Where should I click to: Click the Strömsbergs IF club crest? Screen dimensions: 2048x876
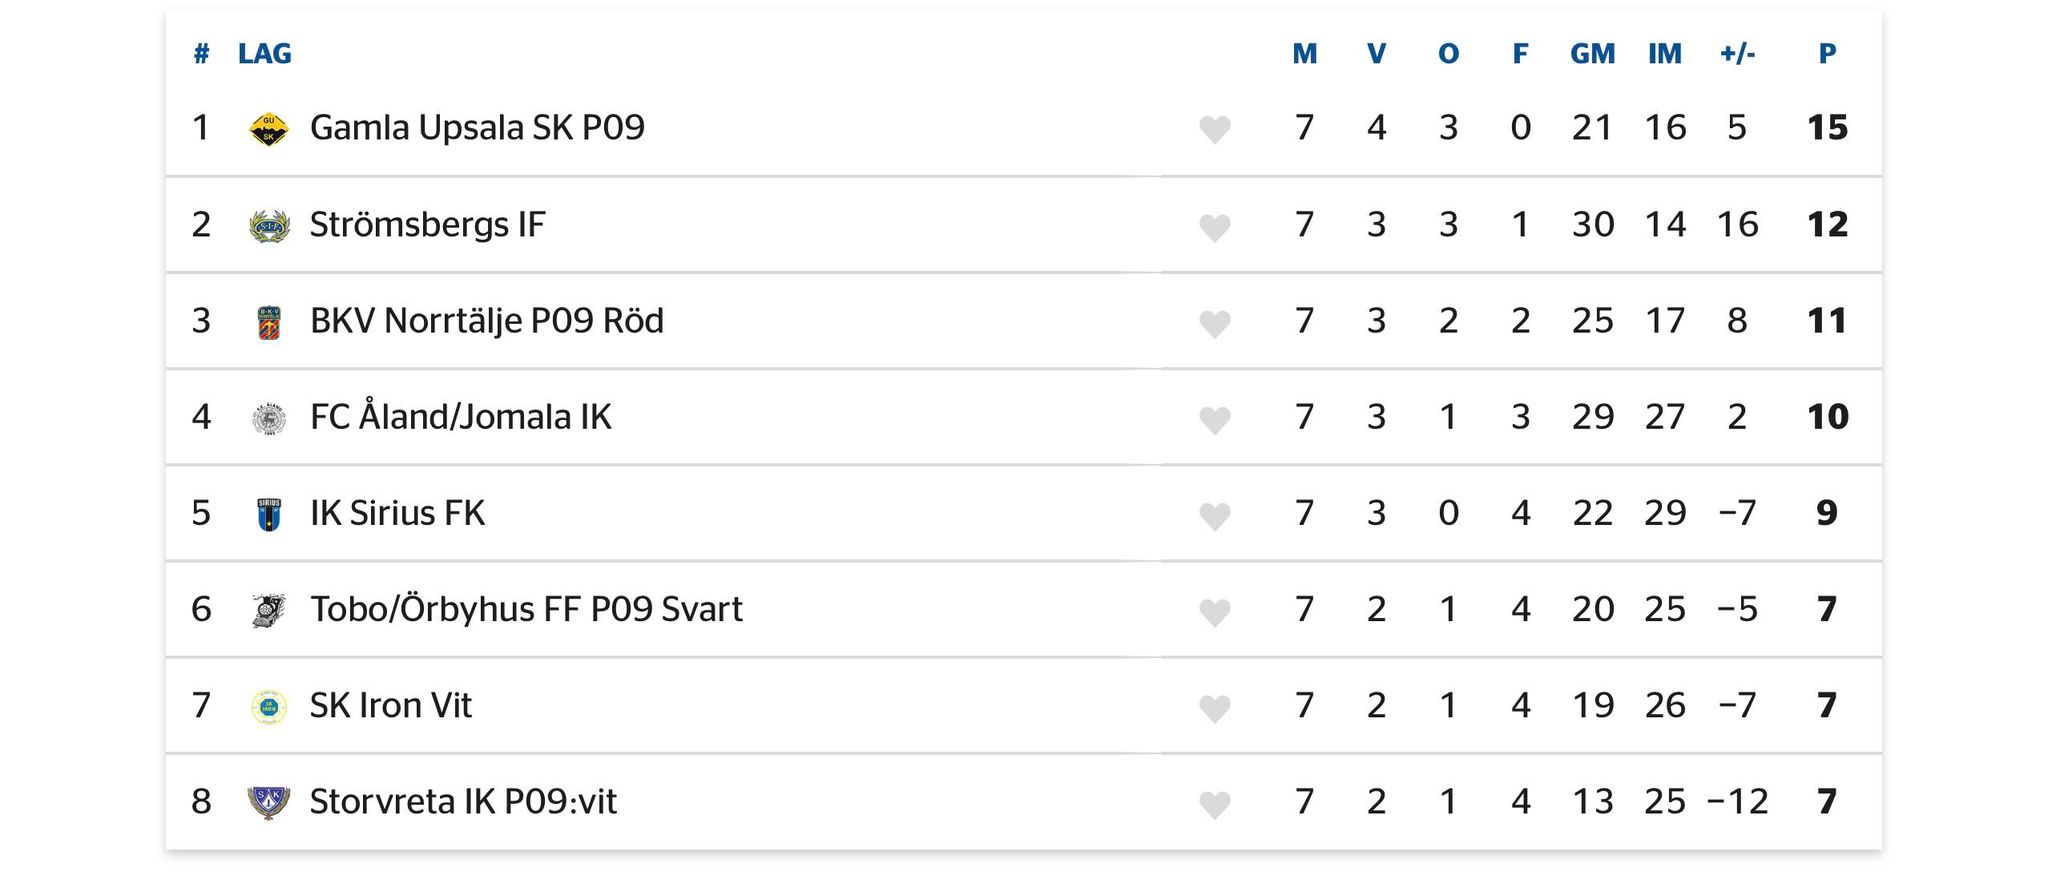click(268, 226)
